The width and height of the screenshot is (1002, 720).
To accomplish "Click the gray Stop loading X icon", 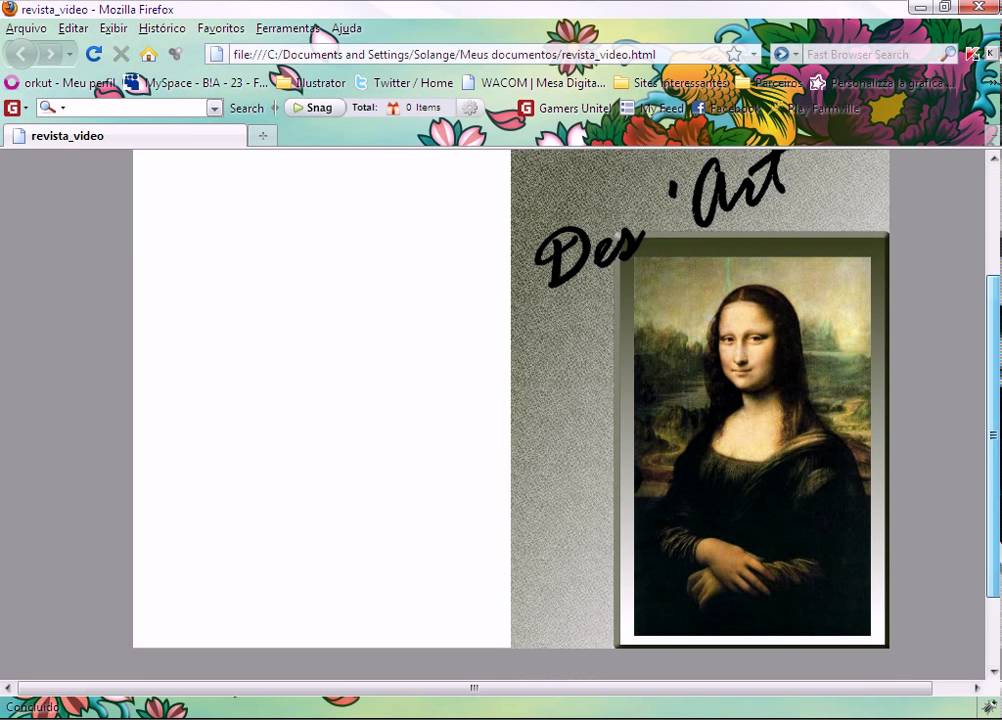I will point(121,54).
